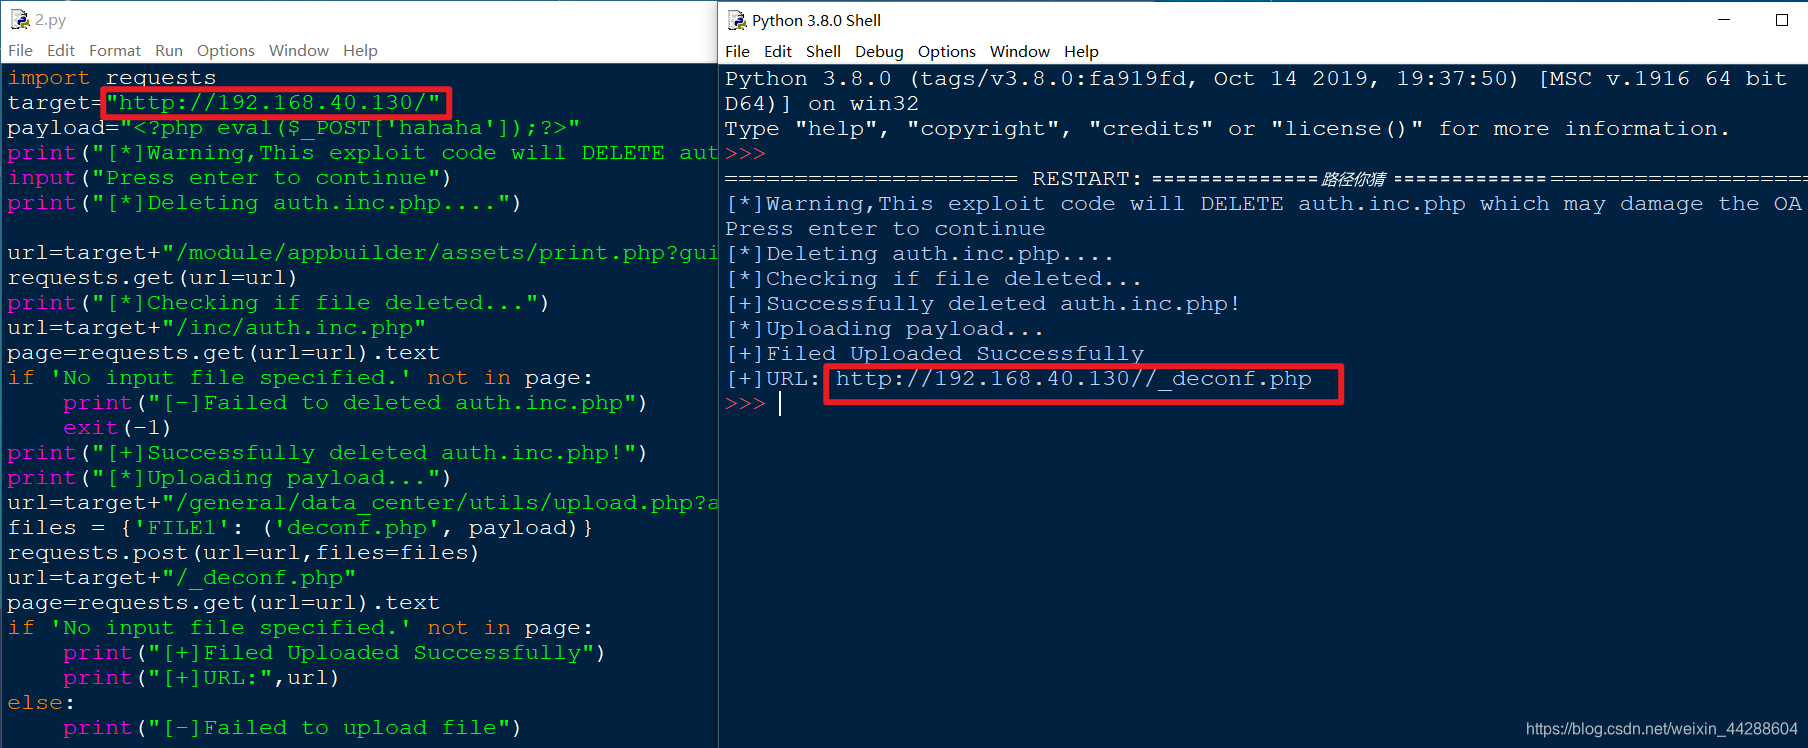Click the print "Failed to upload file" line

[292, 727]
